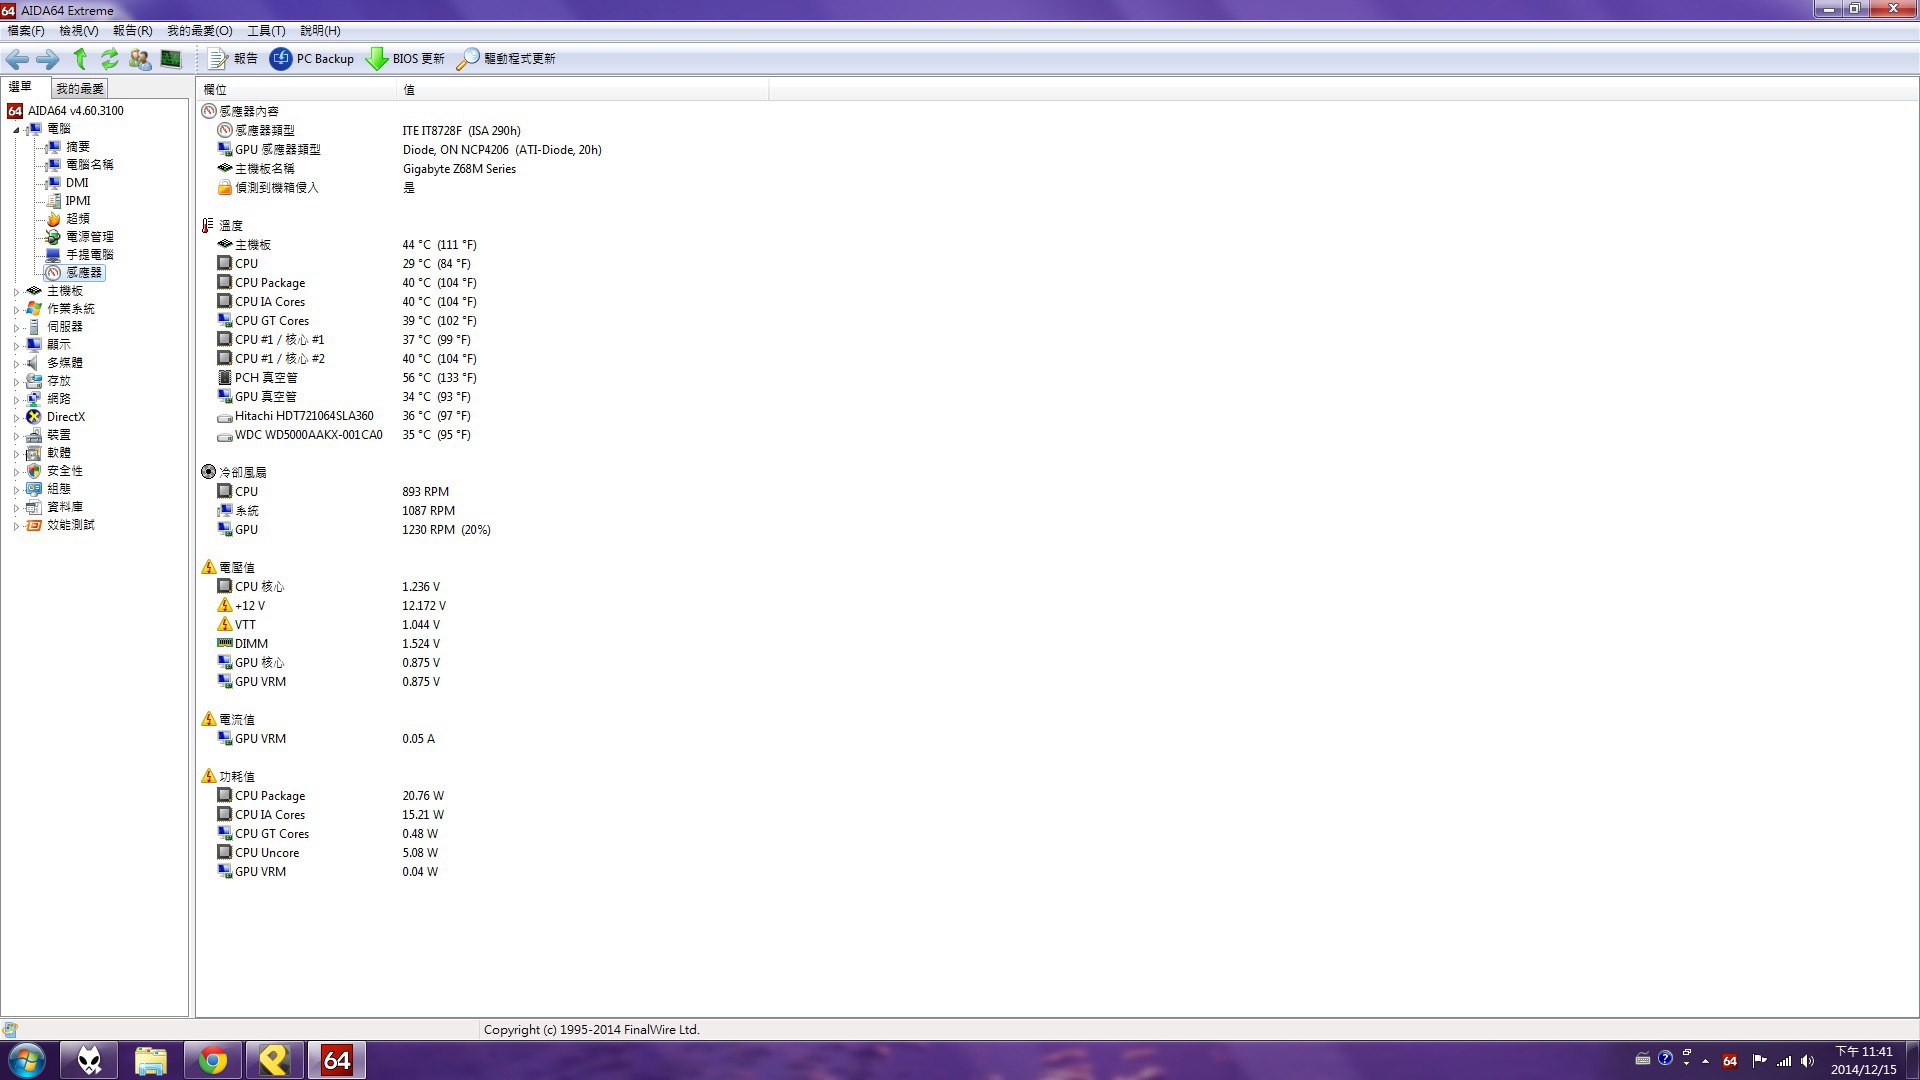Viewport: 1920px width, 1080px height.
Task: Click the 組態 tree icon
Action: point(34,489)
